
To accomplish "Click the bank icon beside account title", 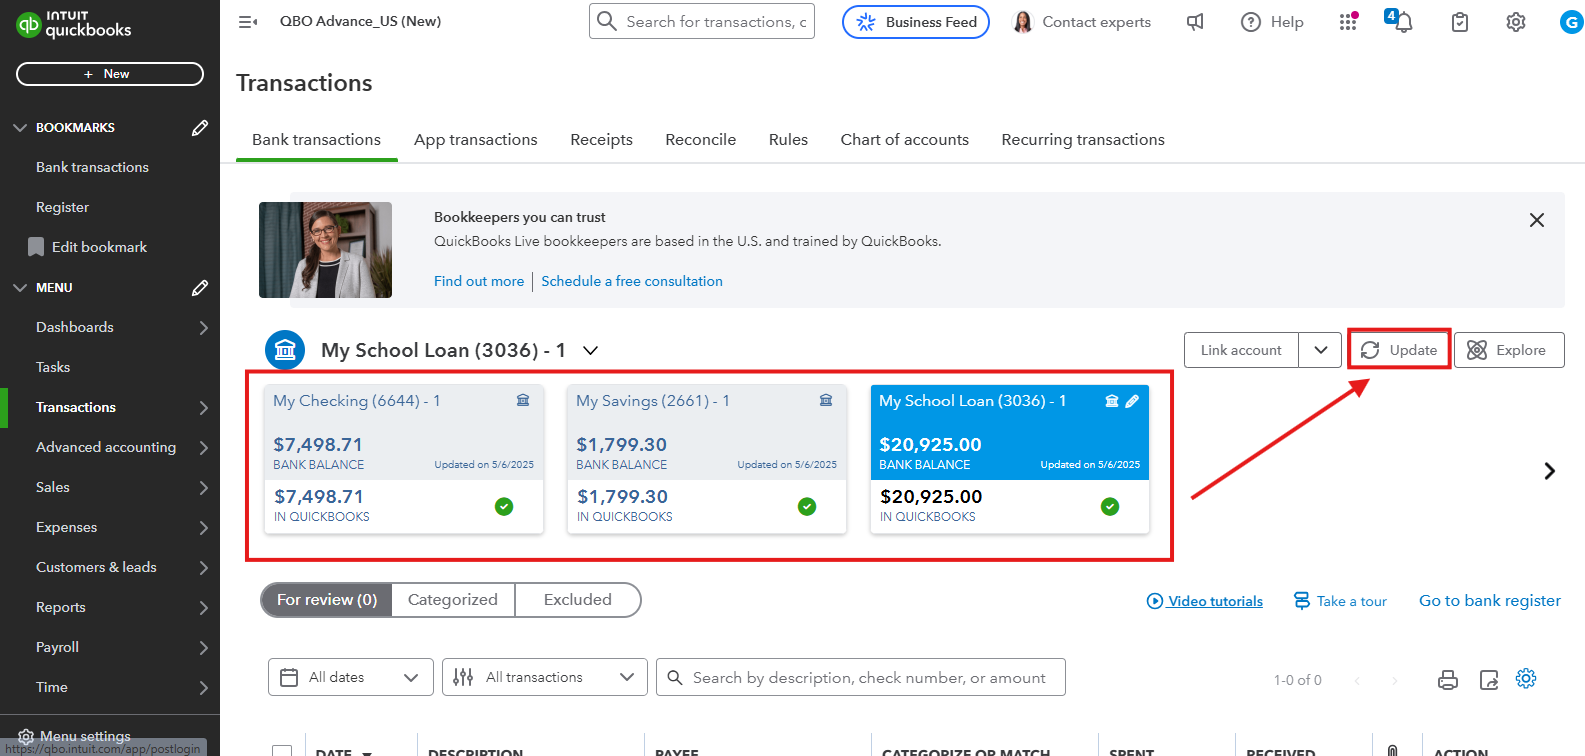I will point(285,350).
